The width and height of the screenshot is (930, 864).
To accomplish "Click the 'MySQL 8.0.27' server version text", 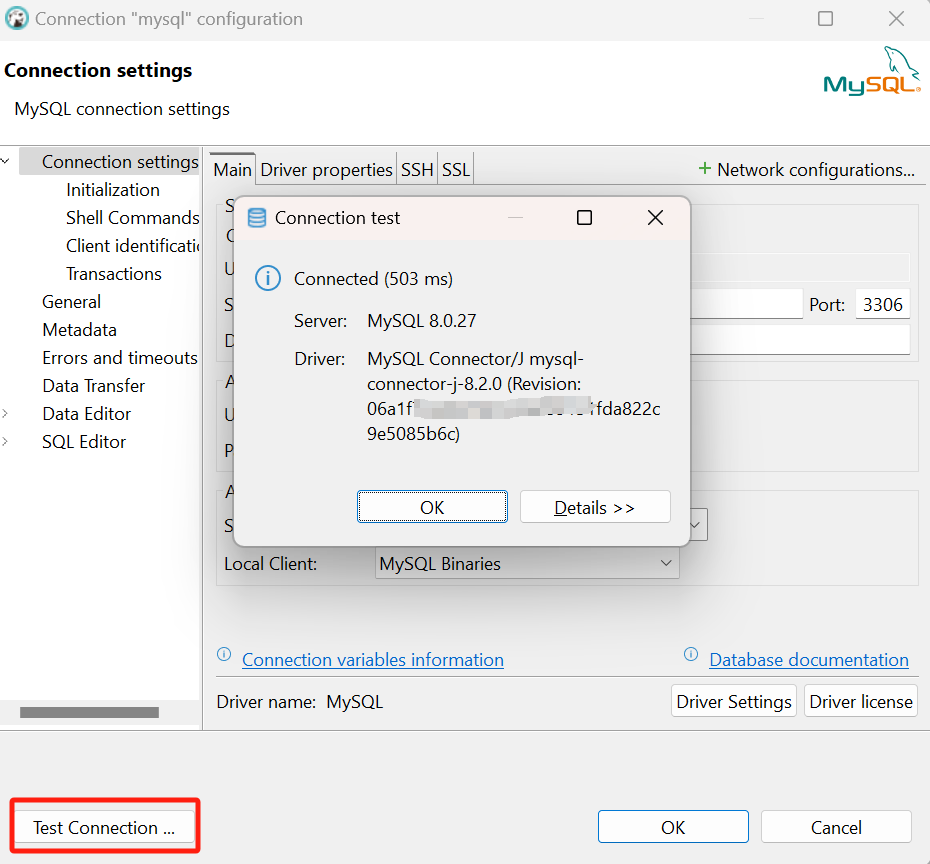I will (422, 321).
